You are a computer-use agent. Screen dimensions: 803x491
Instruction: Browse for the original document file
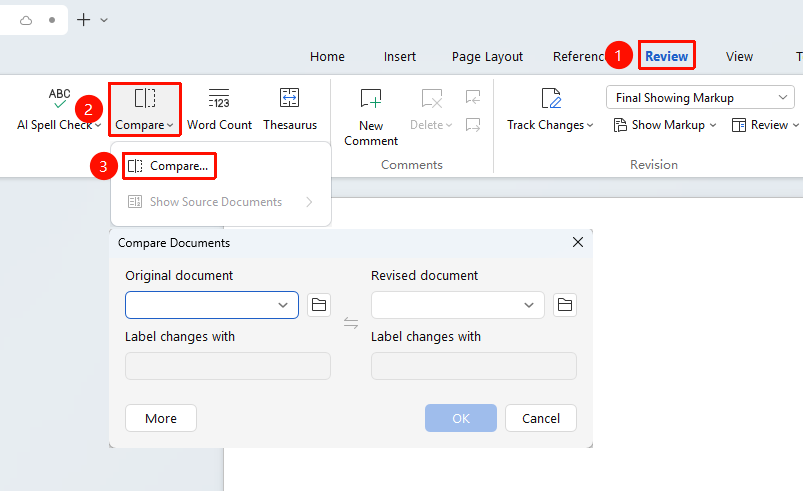click(x=319, y=305)
